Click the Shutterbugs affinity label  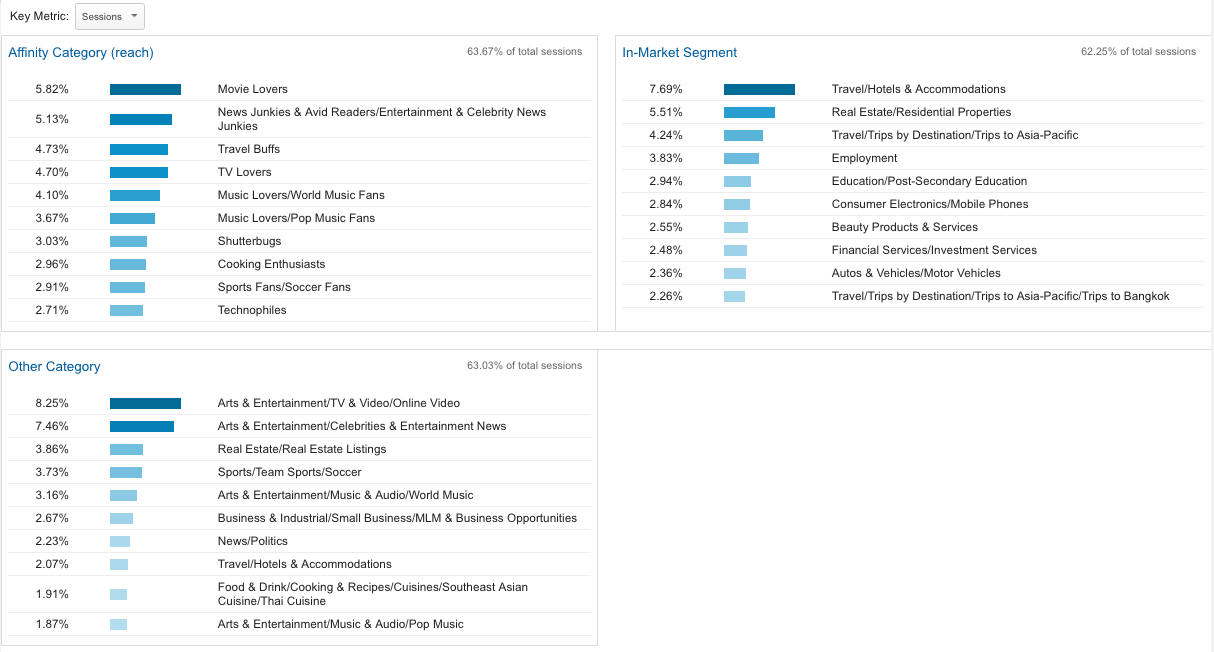click(249, 241)
